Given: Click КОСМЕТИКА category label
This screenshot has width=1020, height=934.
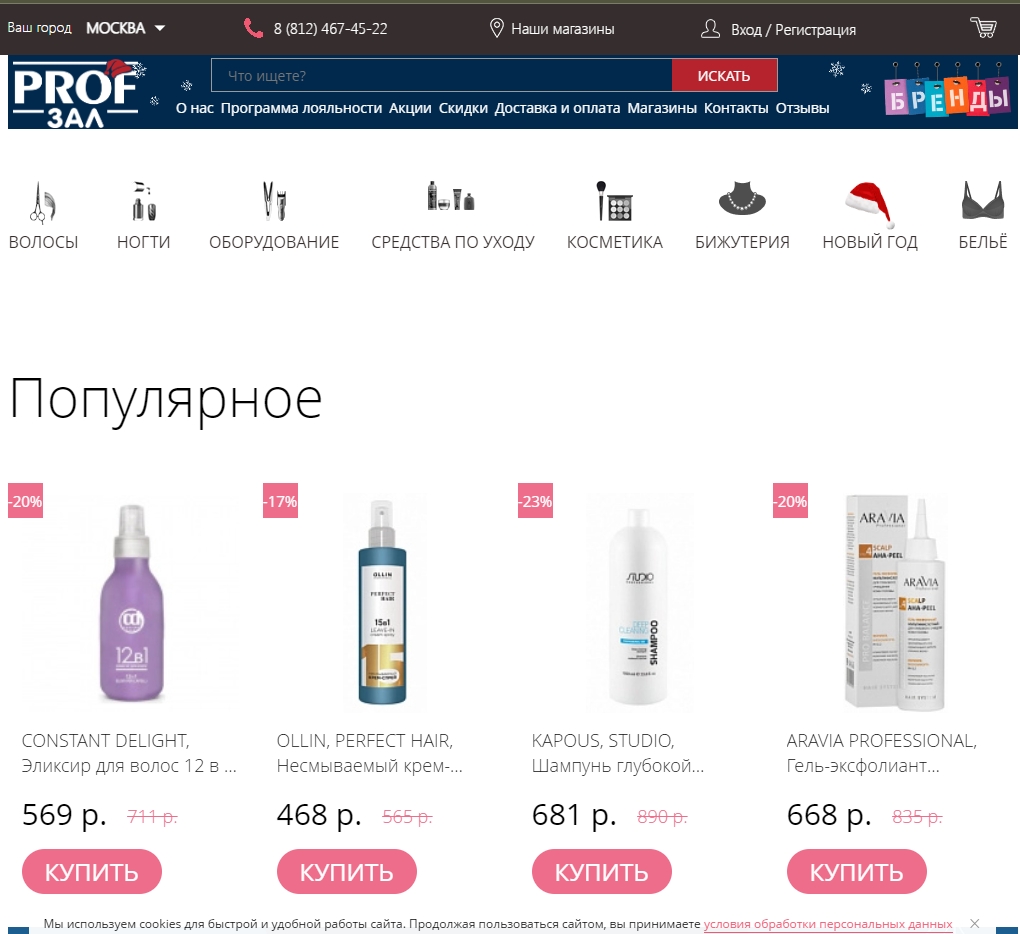Looking at the screenshot, I should tap(615, 242).
